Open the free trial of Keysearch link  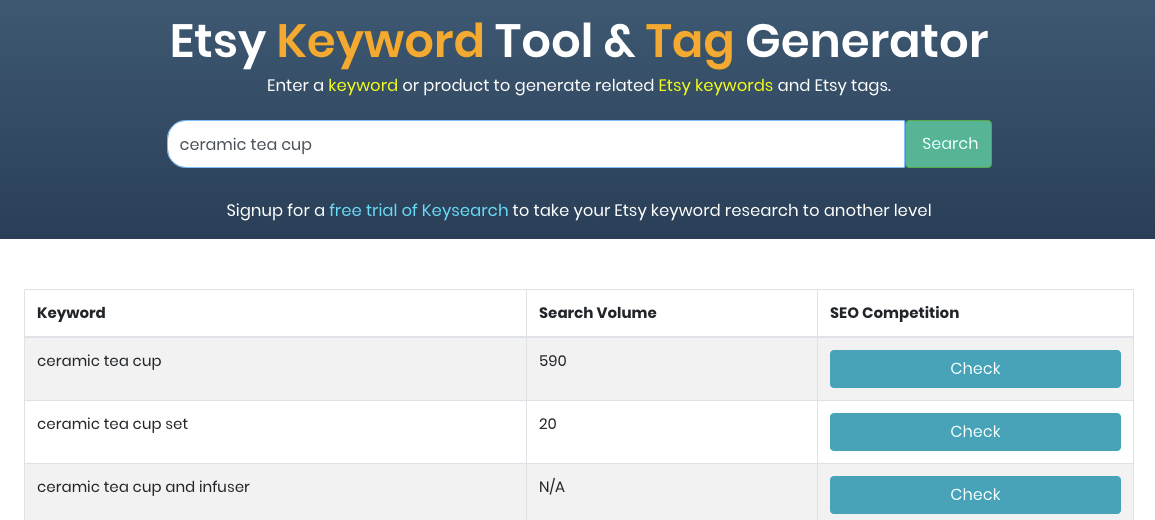418,211
